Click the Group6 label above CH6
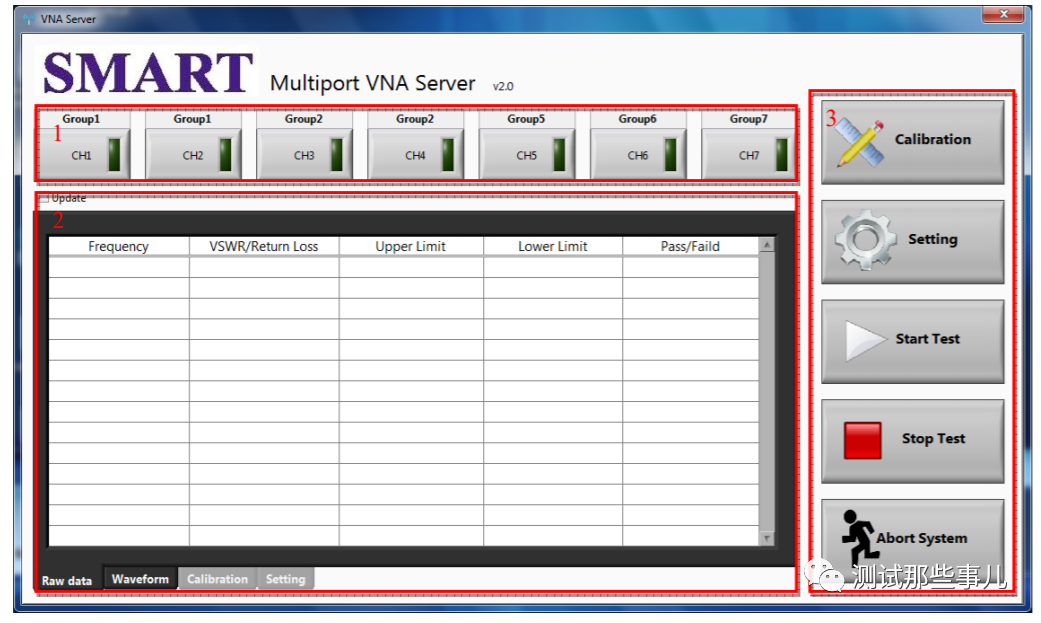 [637, 119]
